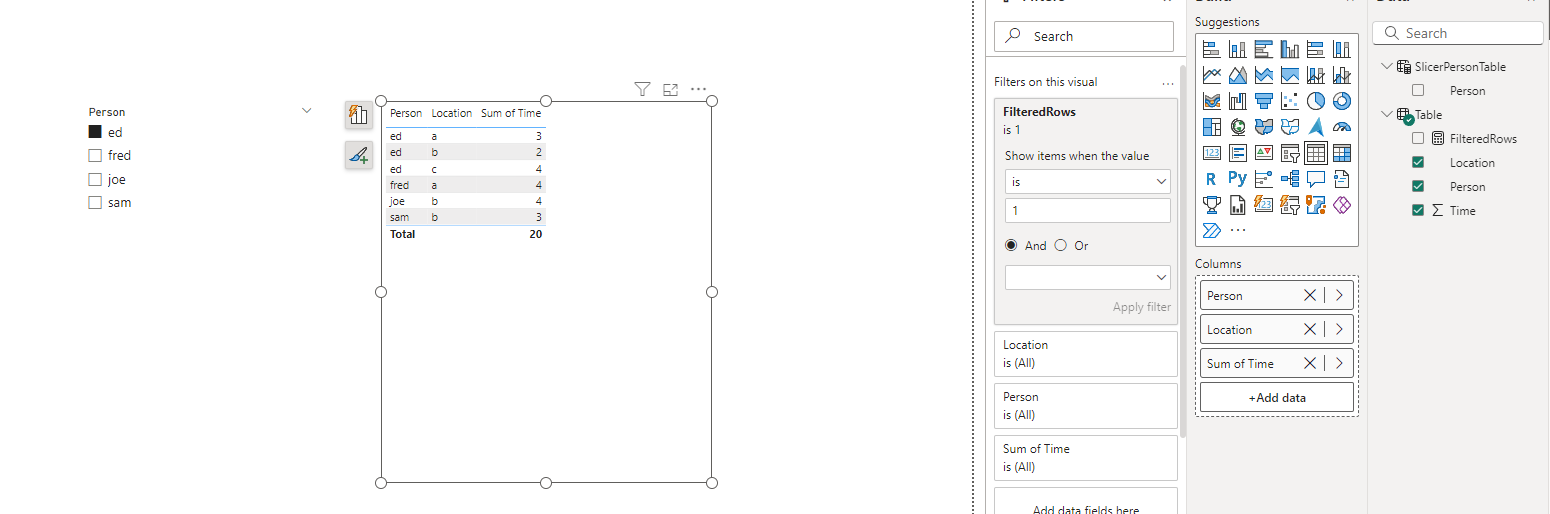1550x514 pixels.
Task: Uncheck ed in the Person slicer
Action: point(95,132)
